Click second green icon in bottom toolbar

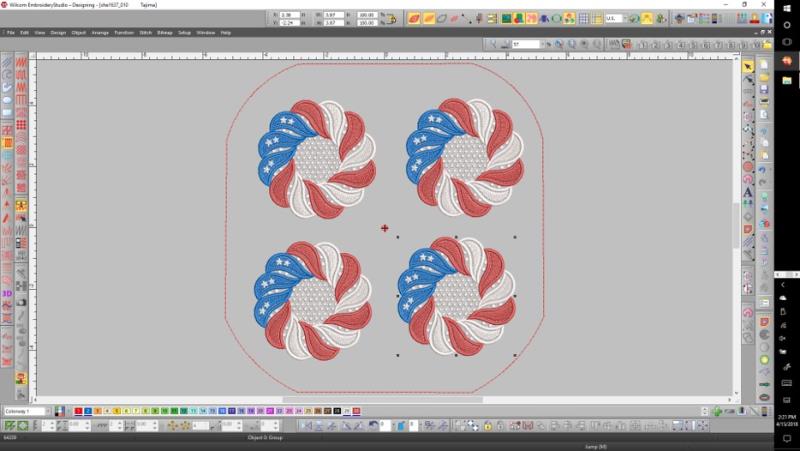pos(23,425)
